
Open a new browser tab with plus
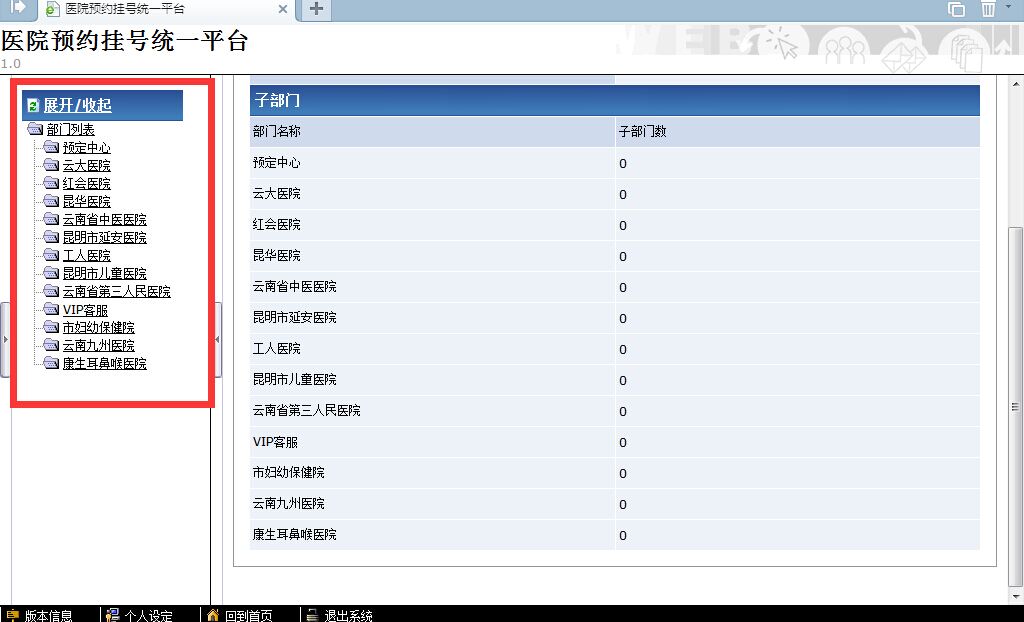pyautogui.click(x=316, y=8)
